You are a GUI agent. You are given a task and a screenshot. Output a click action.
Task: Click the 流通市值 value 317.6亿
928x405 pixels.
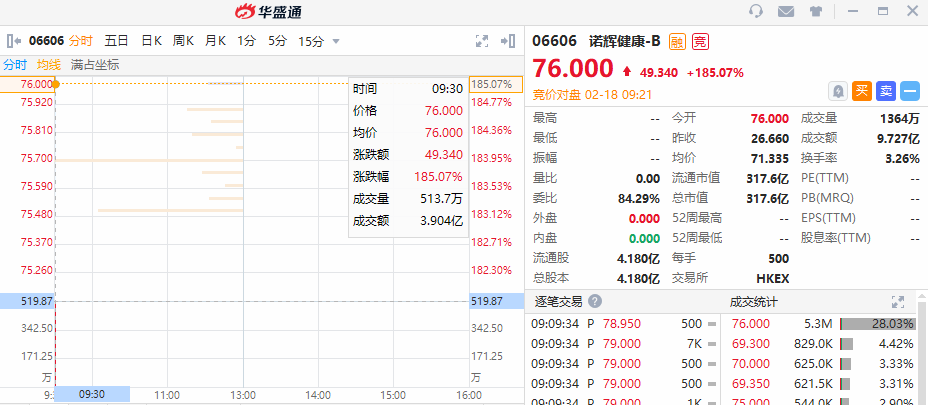point(768,178)
